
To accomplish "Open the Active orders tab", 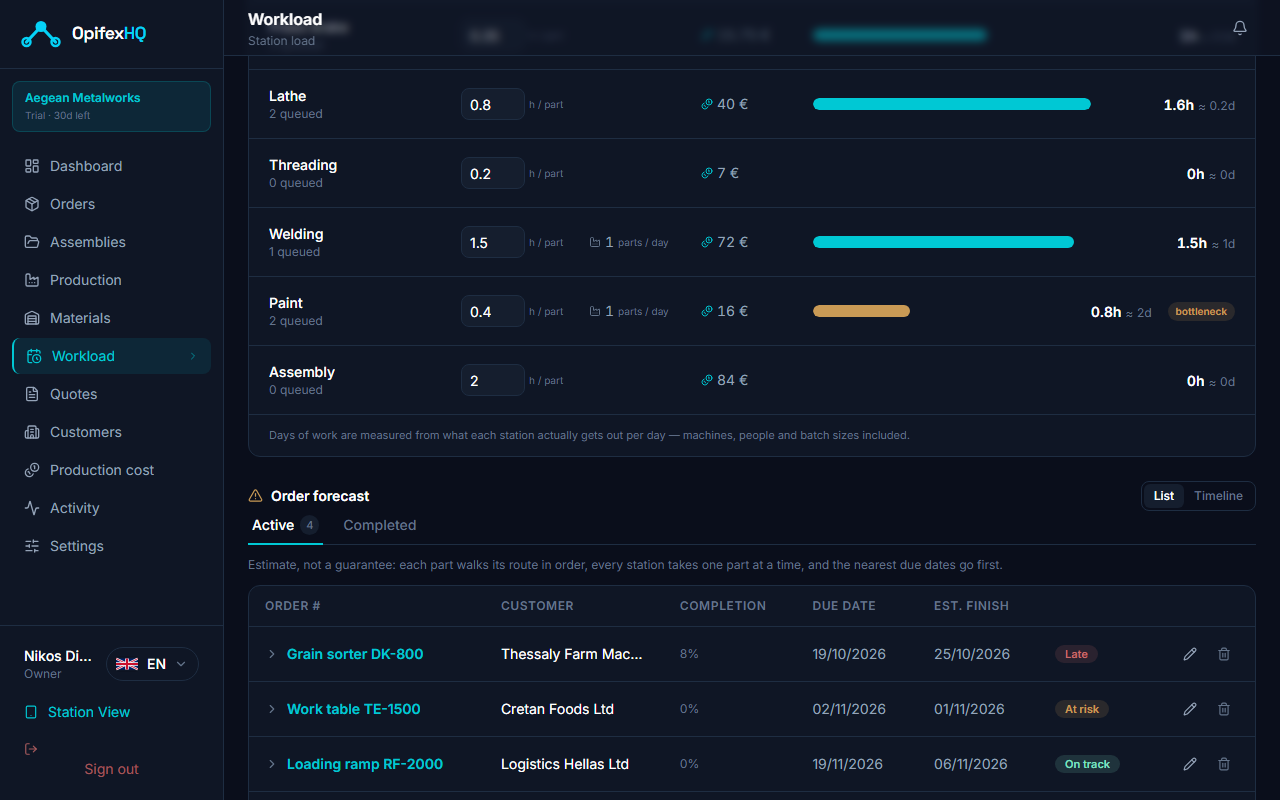I will pos(285,525).
